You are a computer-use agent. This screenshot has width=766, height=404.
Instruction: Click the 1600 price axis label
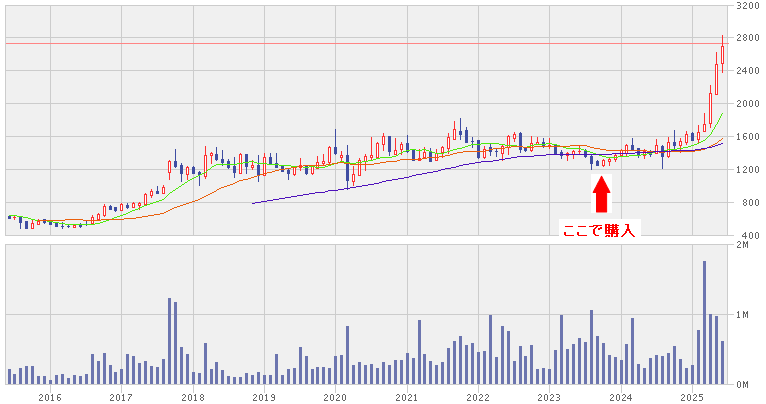(747, 137)
